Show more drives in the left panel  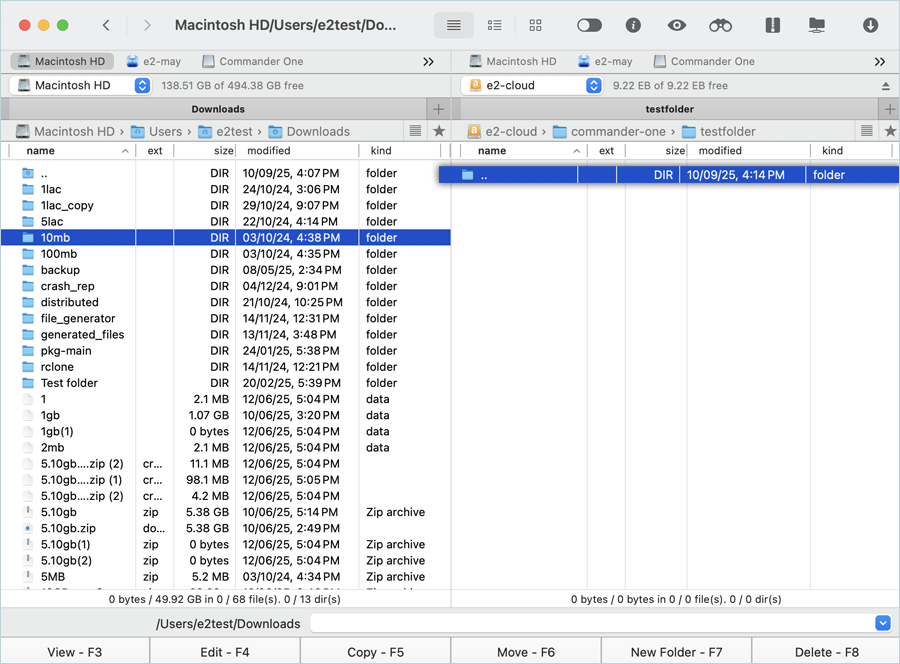(428, 61)
